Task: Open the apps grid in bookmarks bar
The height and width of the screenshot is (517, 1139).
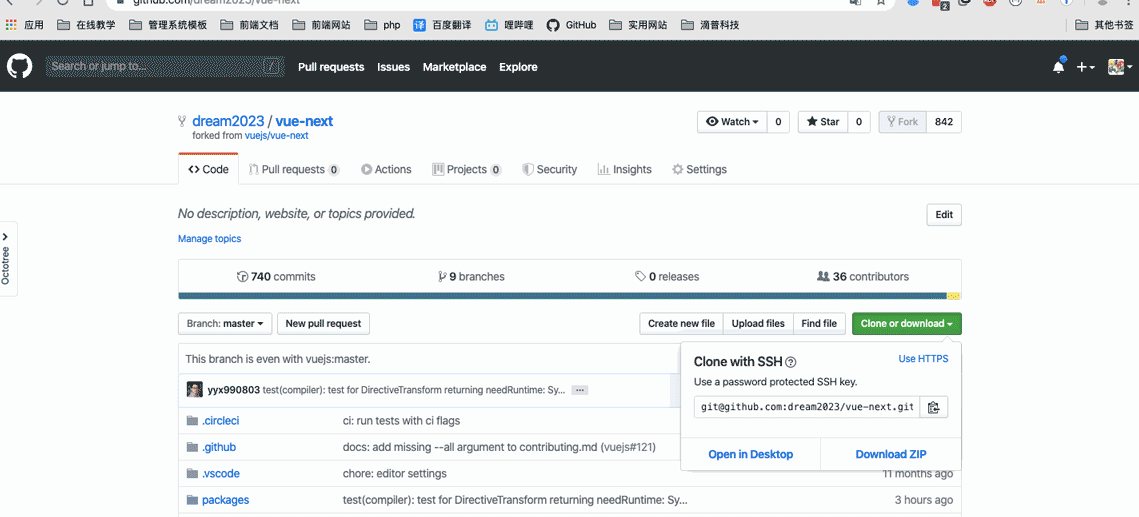Action: pos(11,25)
